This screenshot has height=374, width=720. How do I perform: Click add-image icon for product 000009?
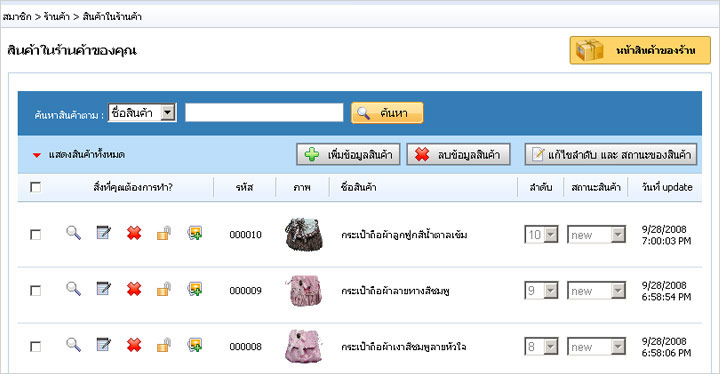(195, 289)
